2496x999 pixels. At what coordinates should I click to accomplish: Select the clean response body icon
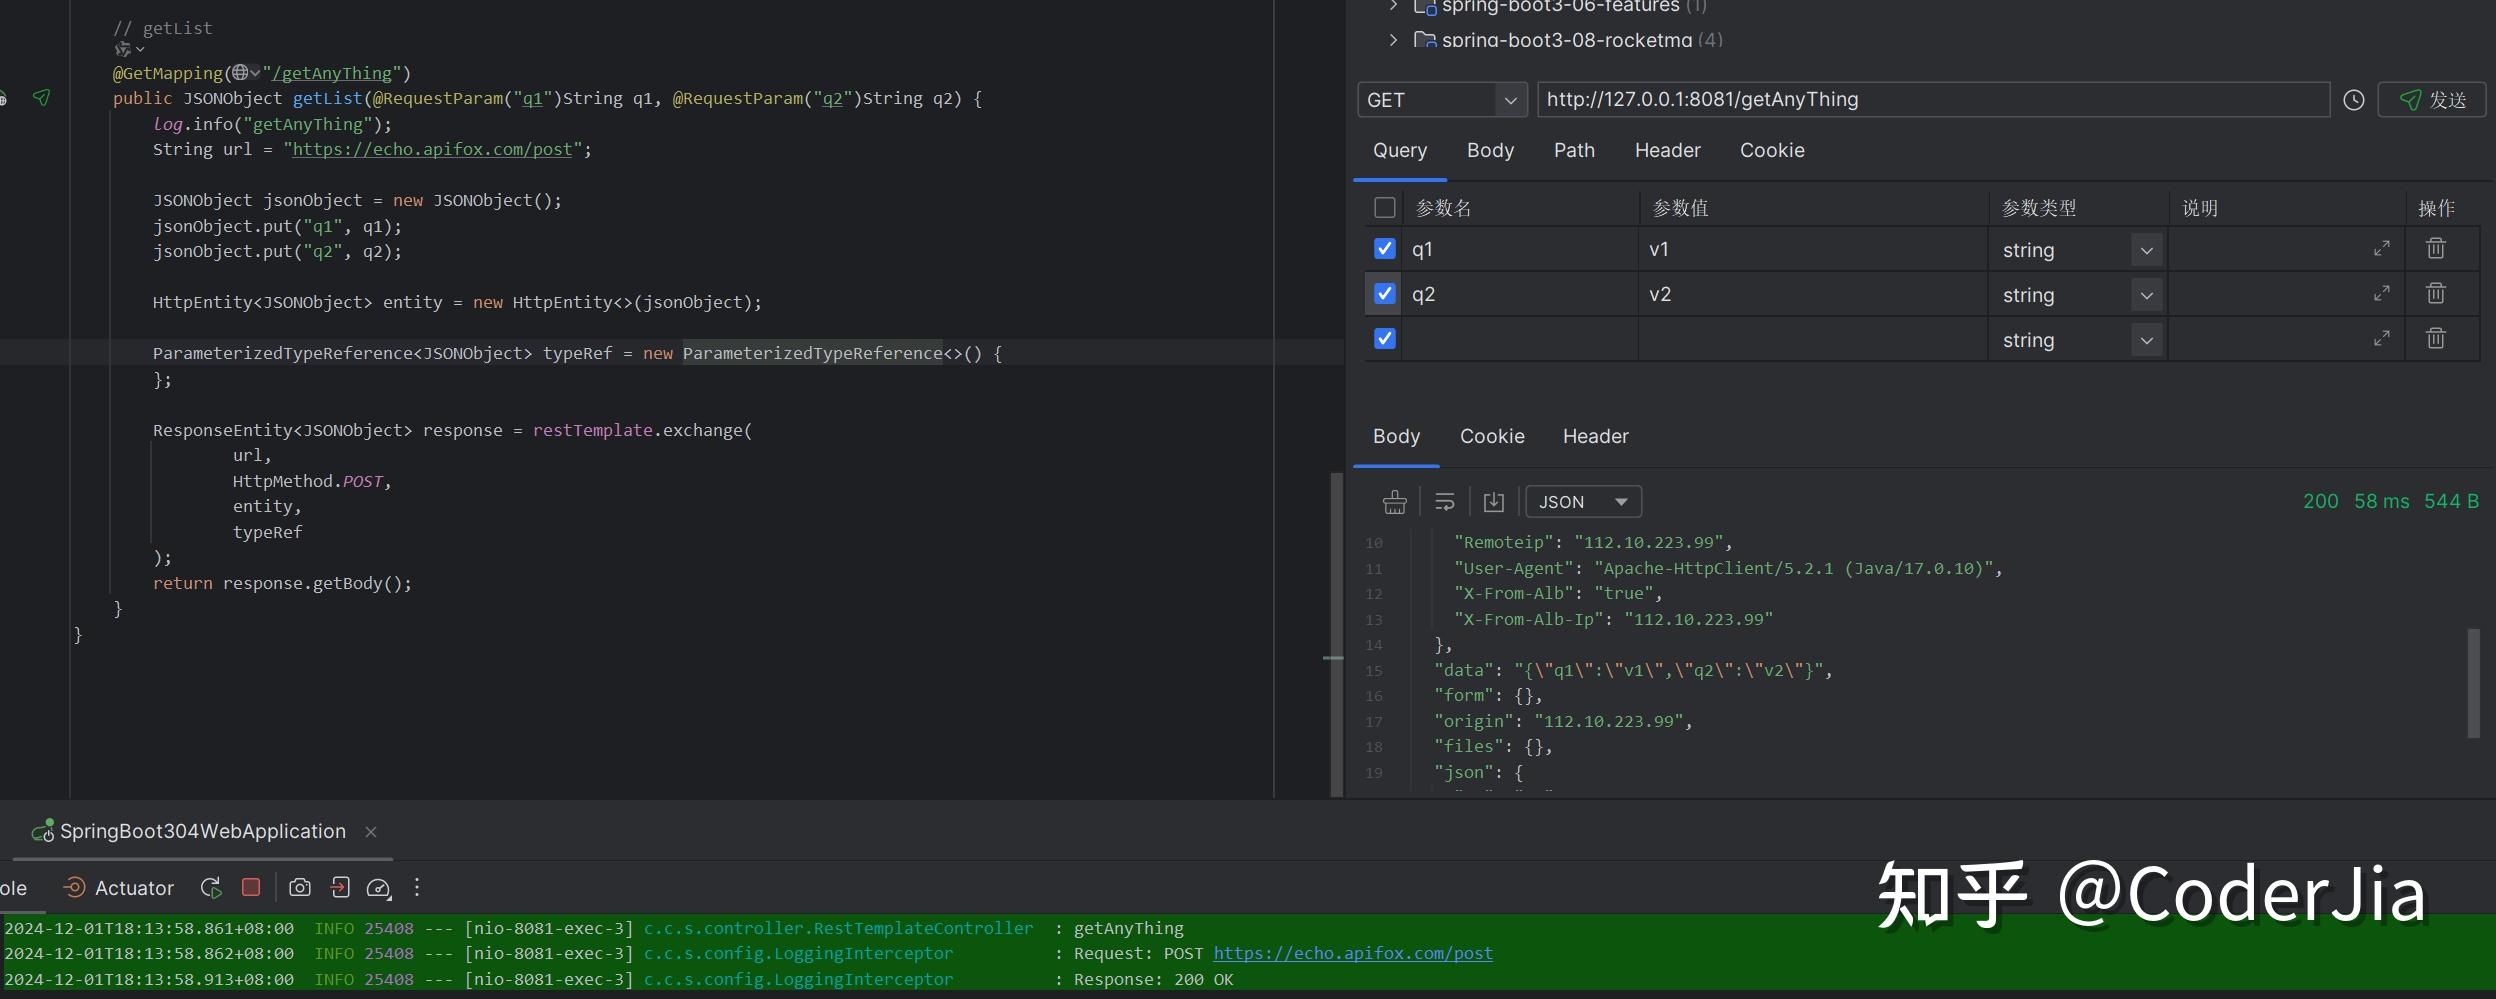point(1394,502)
